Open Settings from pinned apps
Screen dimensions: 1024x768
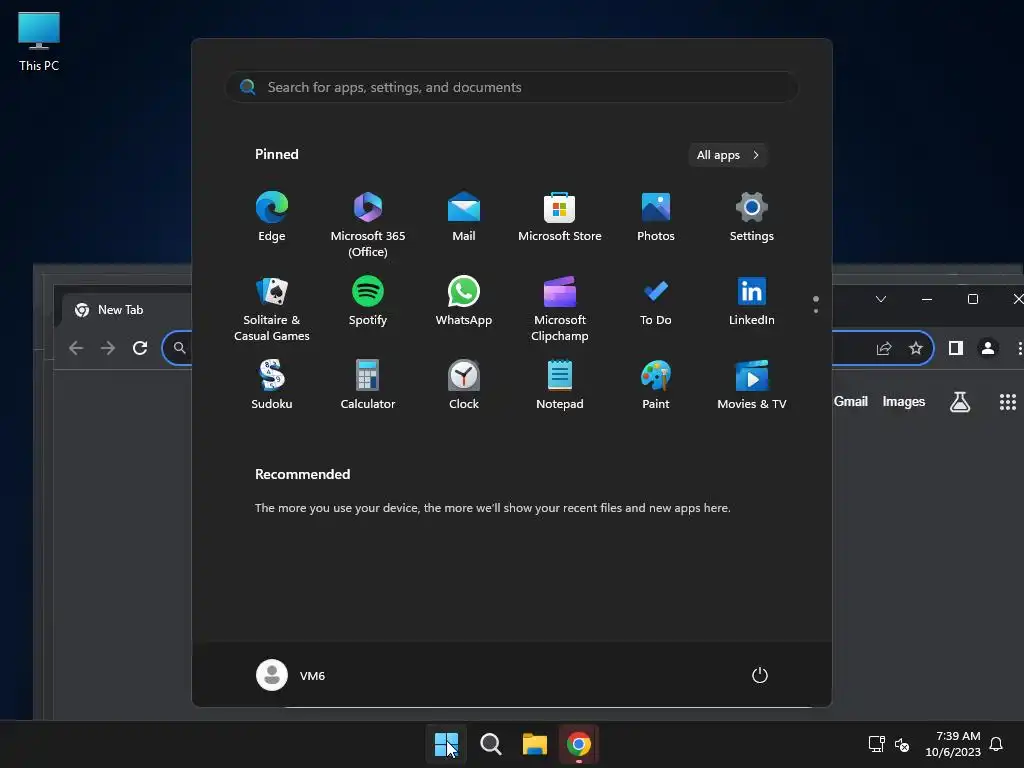752,217
